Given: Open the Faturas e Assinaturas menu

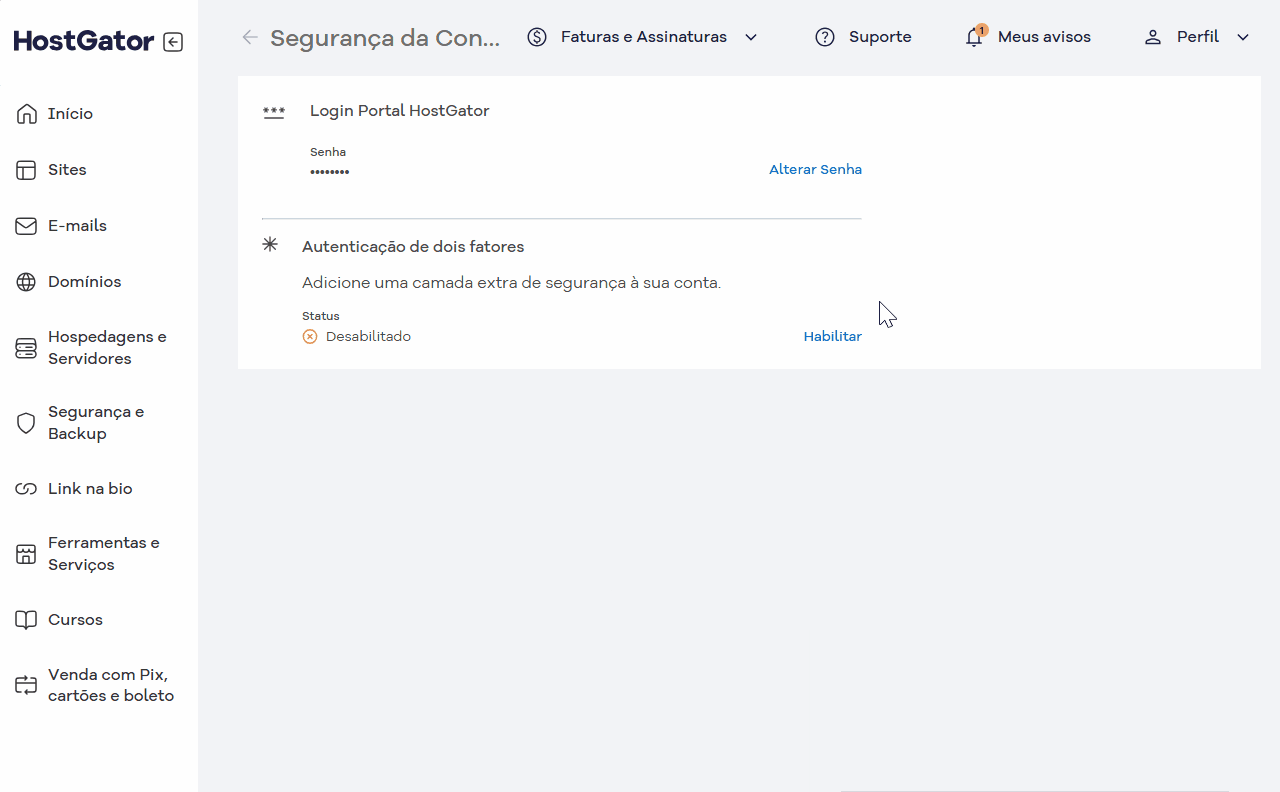Looking at the screenshot, I should tap(644, 37).
